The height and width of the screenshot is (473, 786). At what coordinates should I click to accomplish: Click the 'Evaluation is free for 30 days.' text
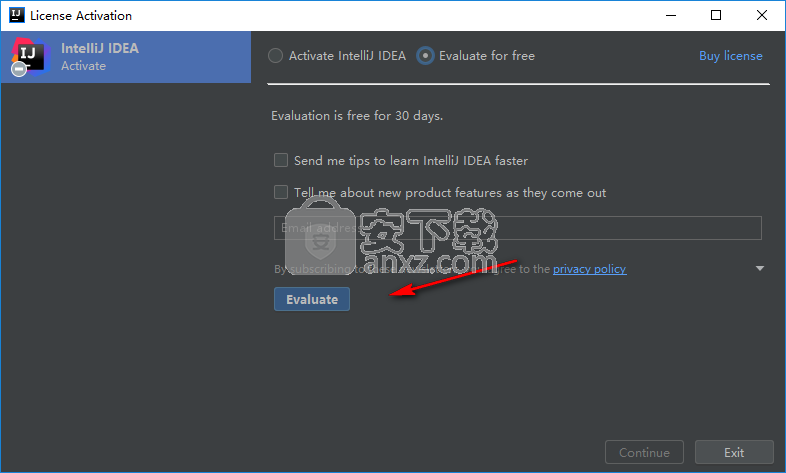pyautogui.click(x=357, y=116)
